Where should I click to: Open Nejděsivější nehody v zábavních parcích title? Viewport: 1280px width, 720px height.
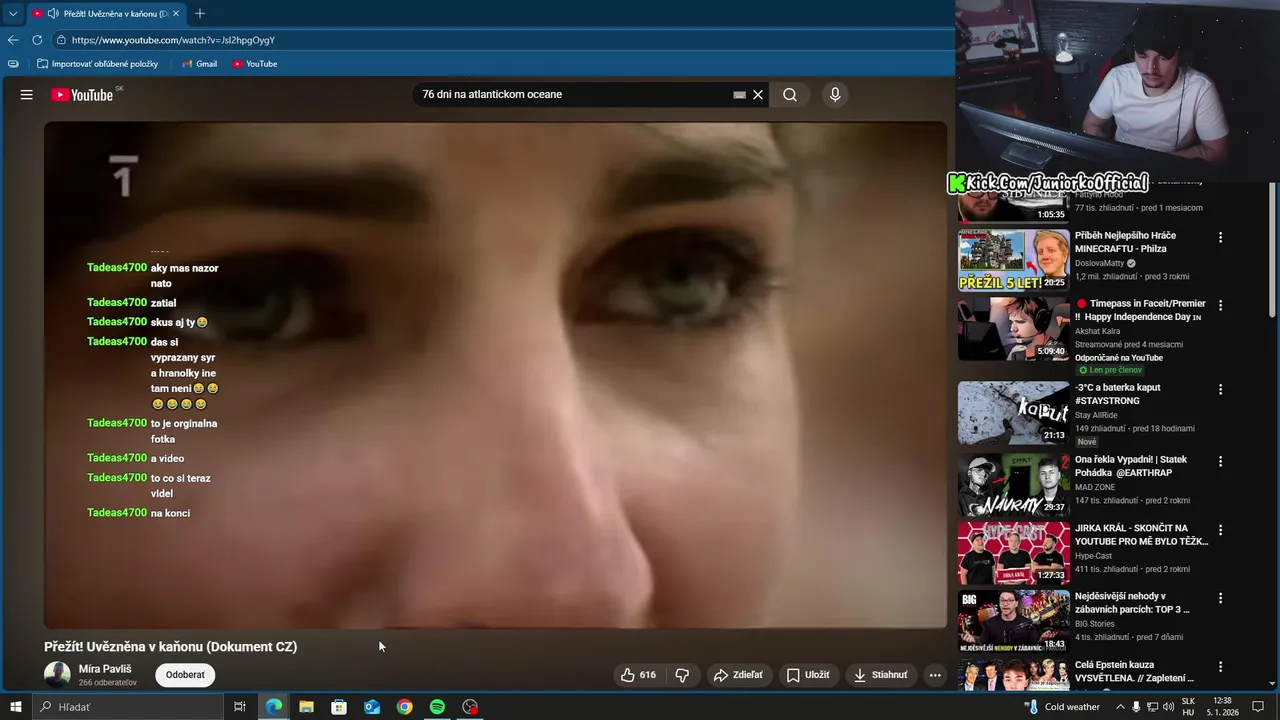coord(1132,603)
